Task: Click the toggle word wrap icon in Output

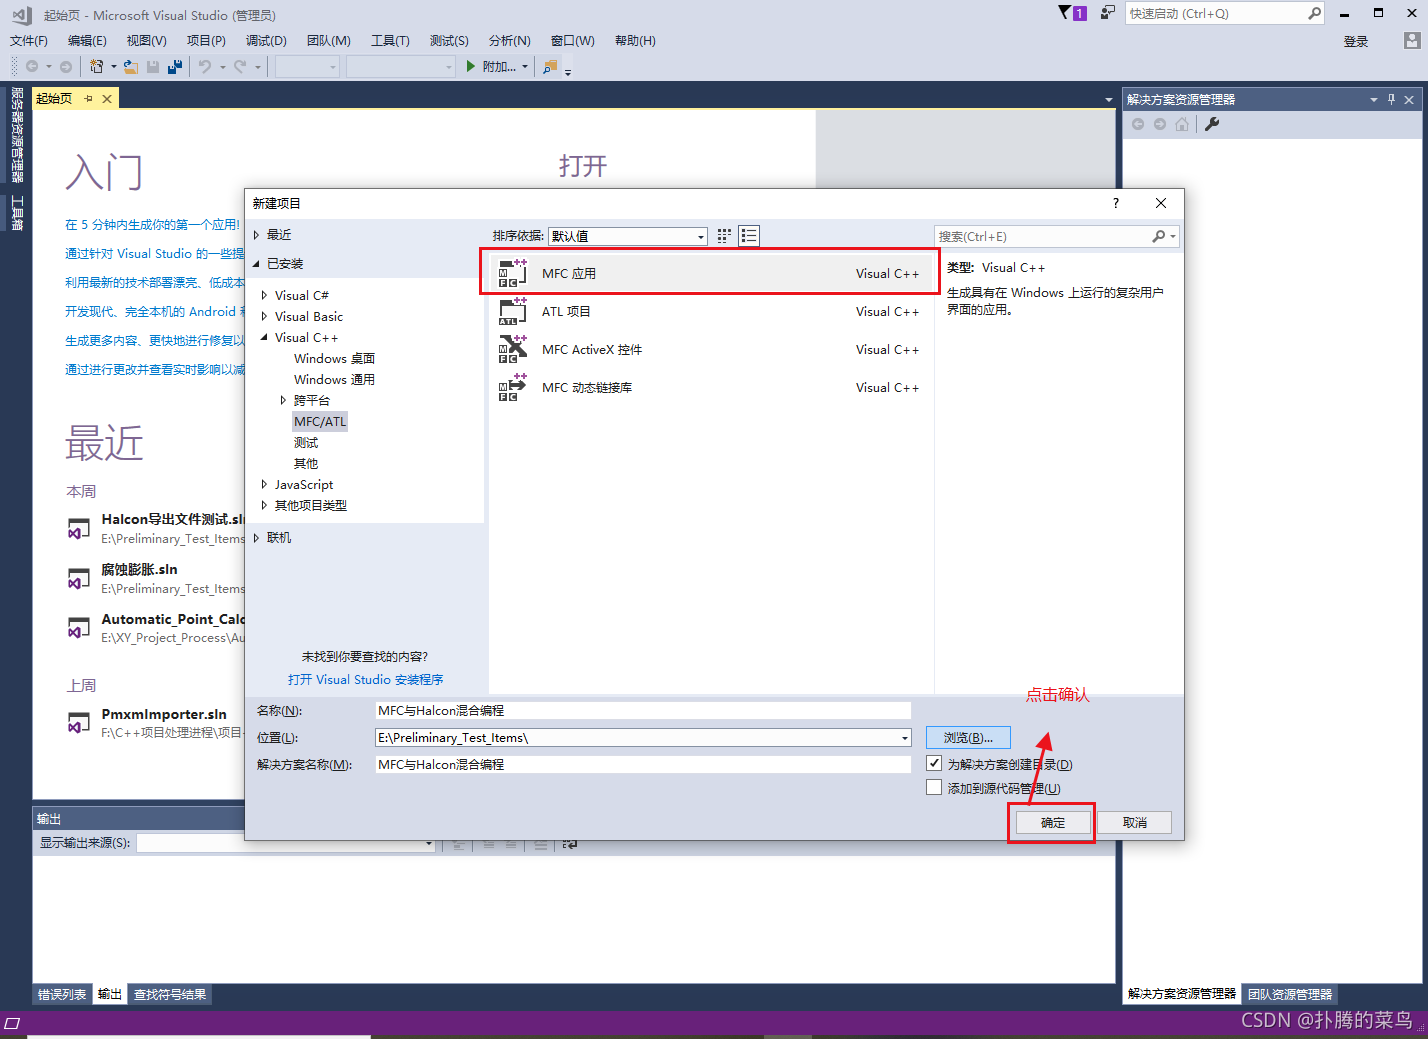Action: [569, 844]
